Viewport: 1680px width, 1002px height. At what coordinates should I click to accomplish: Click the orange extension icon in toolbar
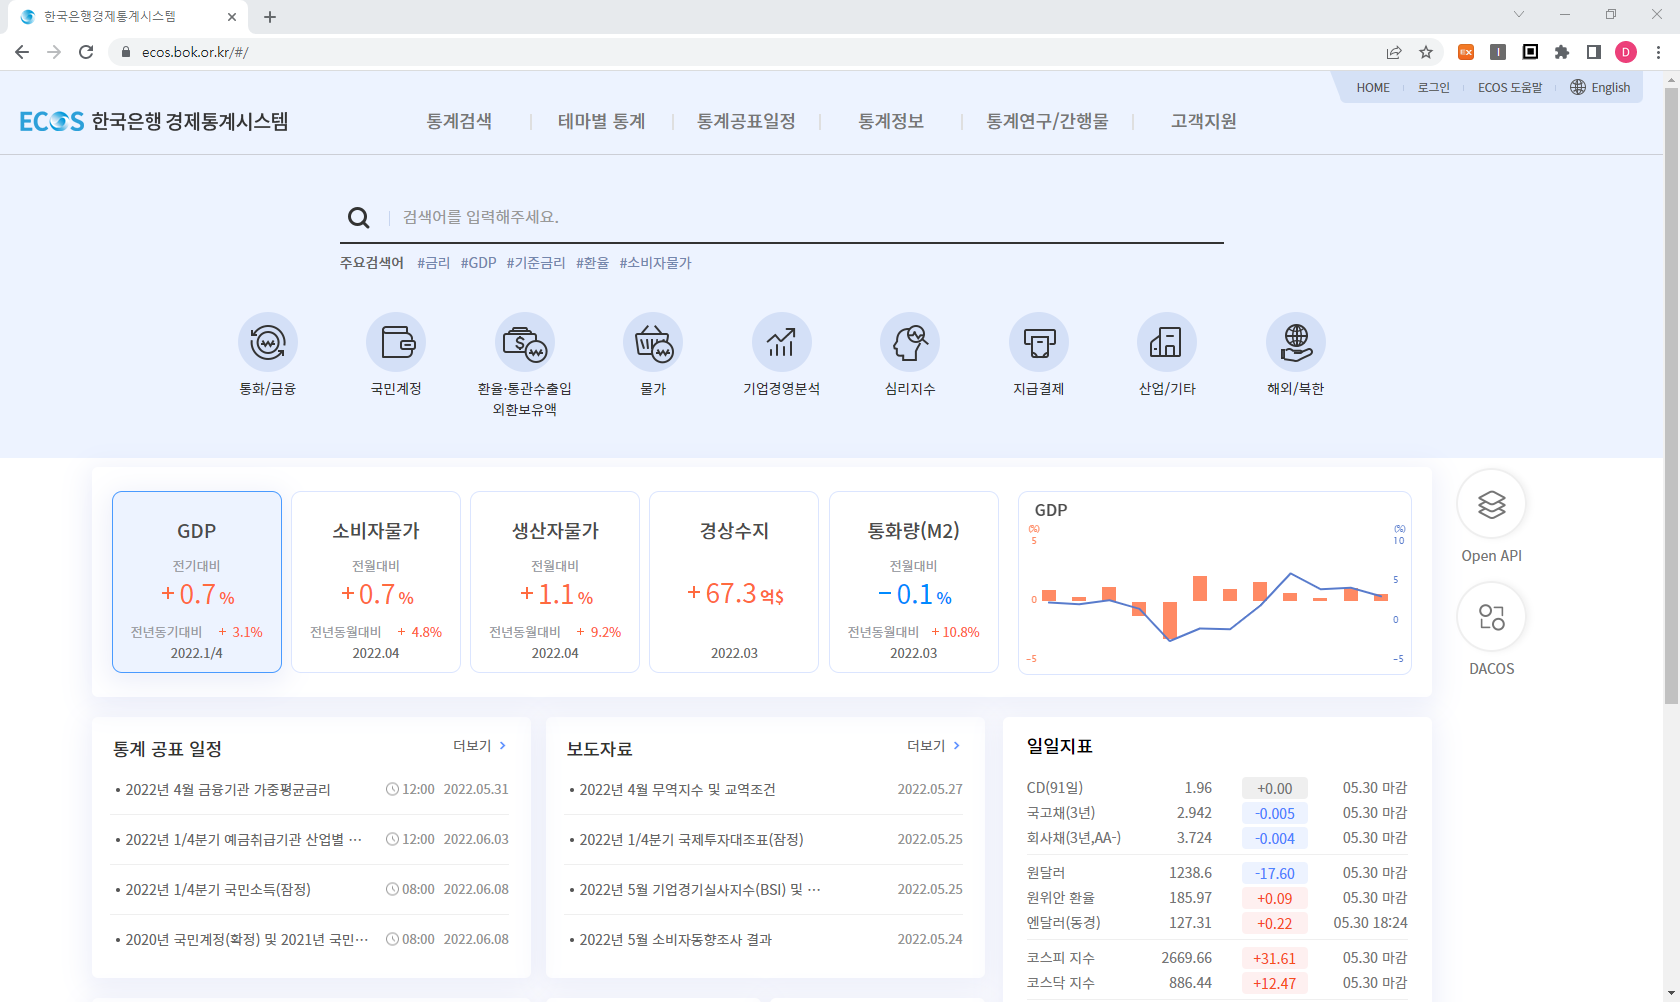click(1466, 52)
